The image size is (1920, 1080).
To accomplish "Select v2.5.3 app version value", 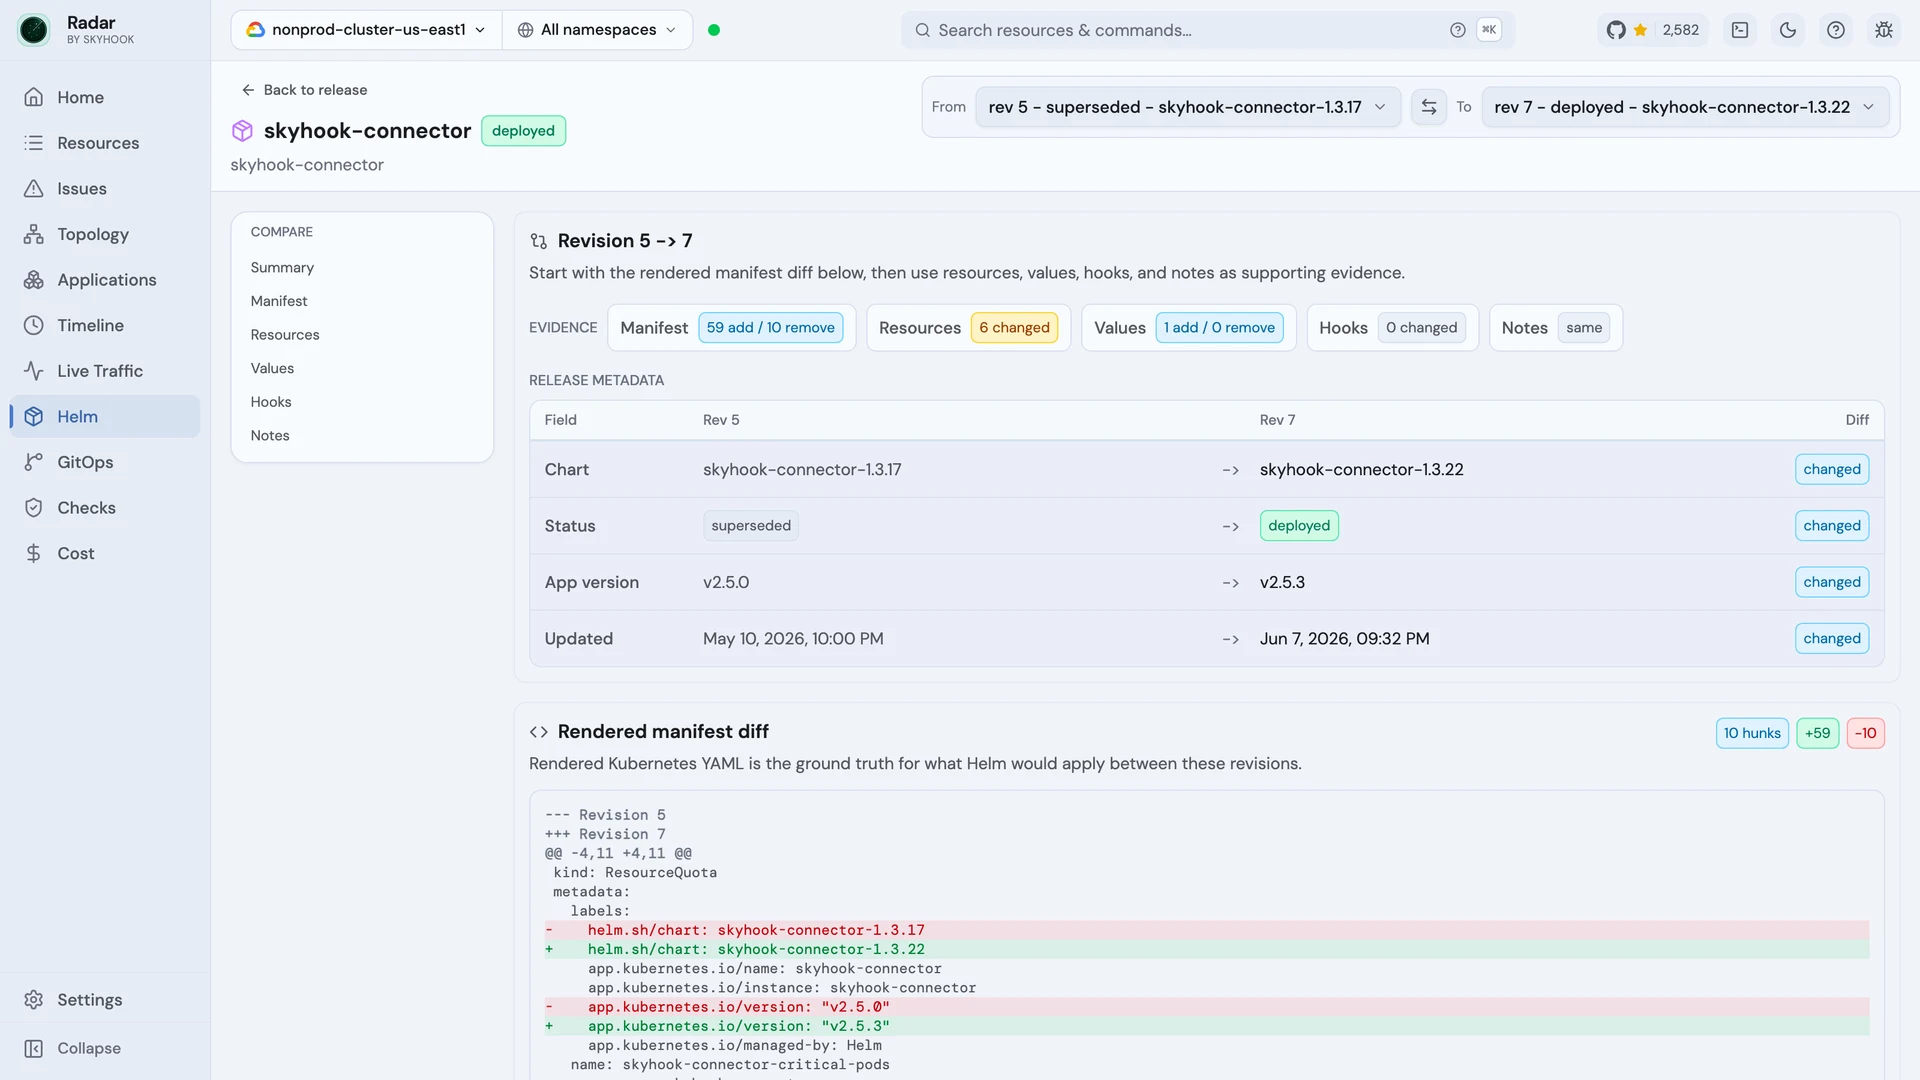I will pyautogui.click(x=1282, y=583).
